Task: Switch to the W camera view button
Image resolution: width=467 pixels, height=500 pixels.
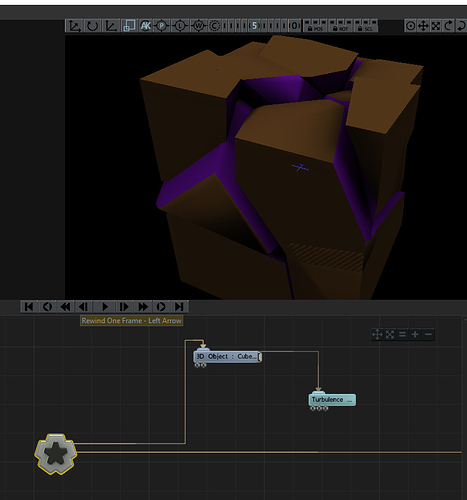Action: [x=198, y=26]
